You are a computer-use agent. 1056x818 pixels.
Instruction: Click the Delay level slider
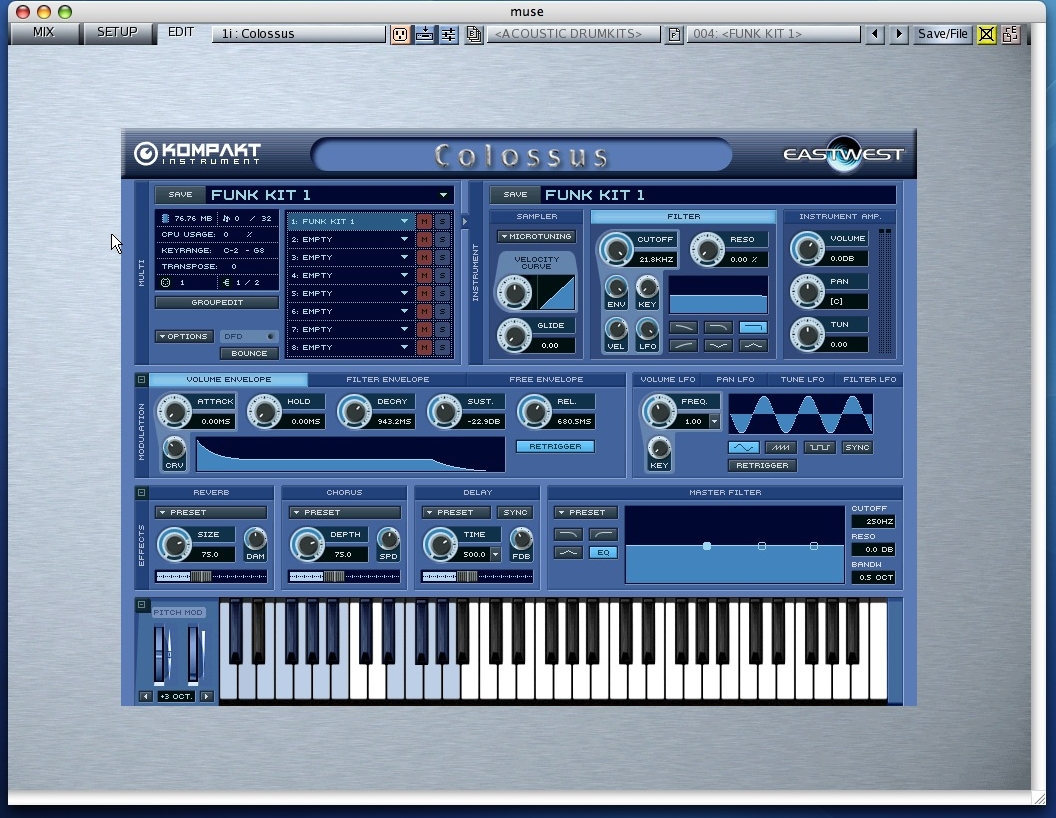tap(477, 576)
